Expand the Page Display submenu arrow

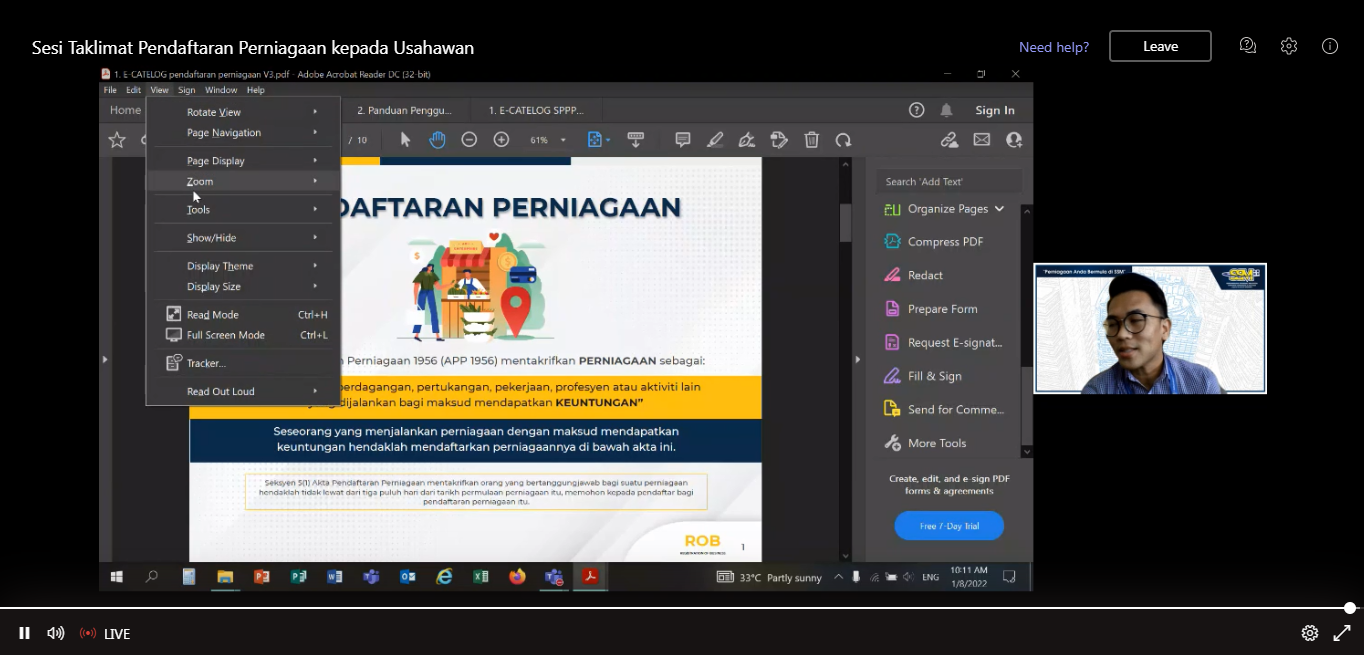[315, 160]
